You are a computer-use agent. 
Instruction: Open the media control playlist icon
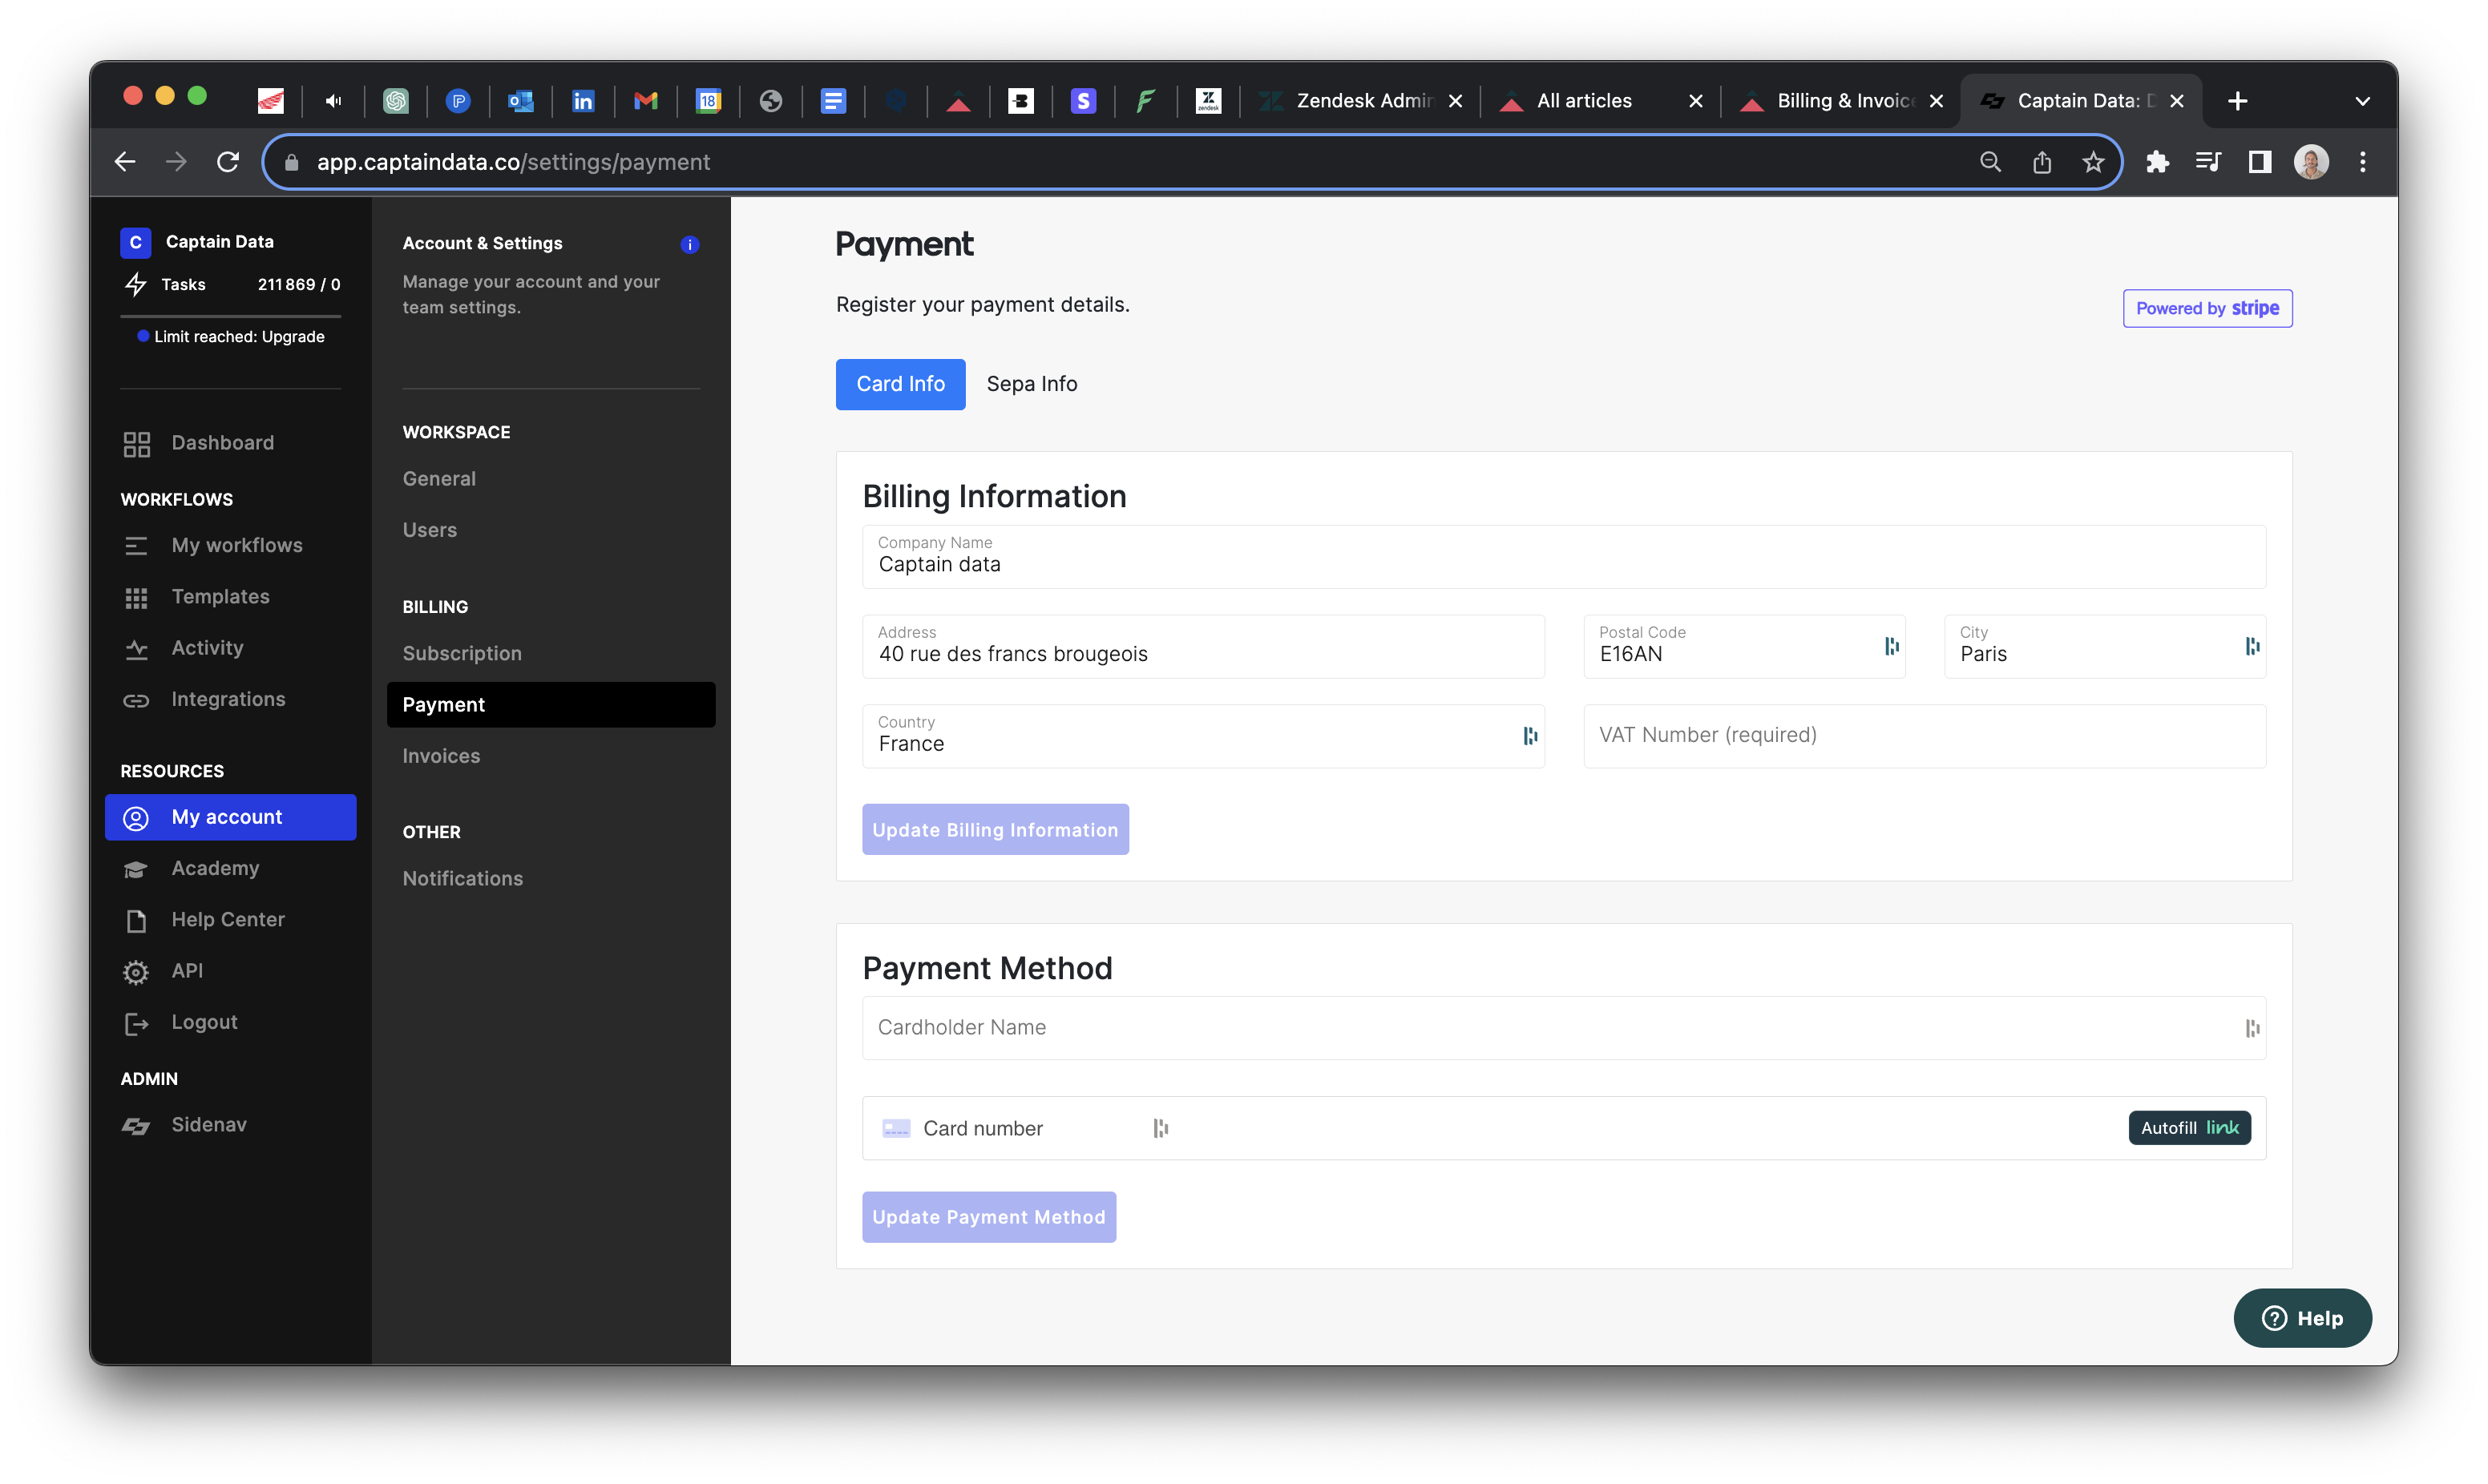tap(2208, 162)
